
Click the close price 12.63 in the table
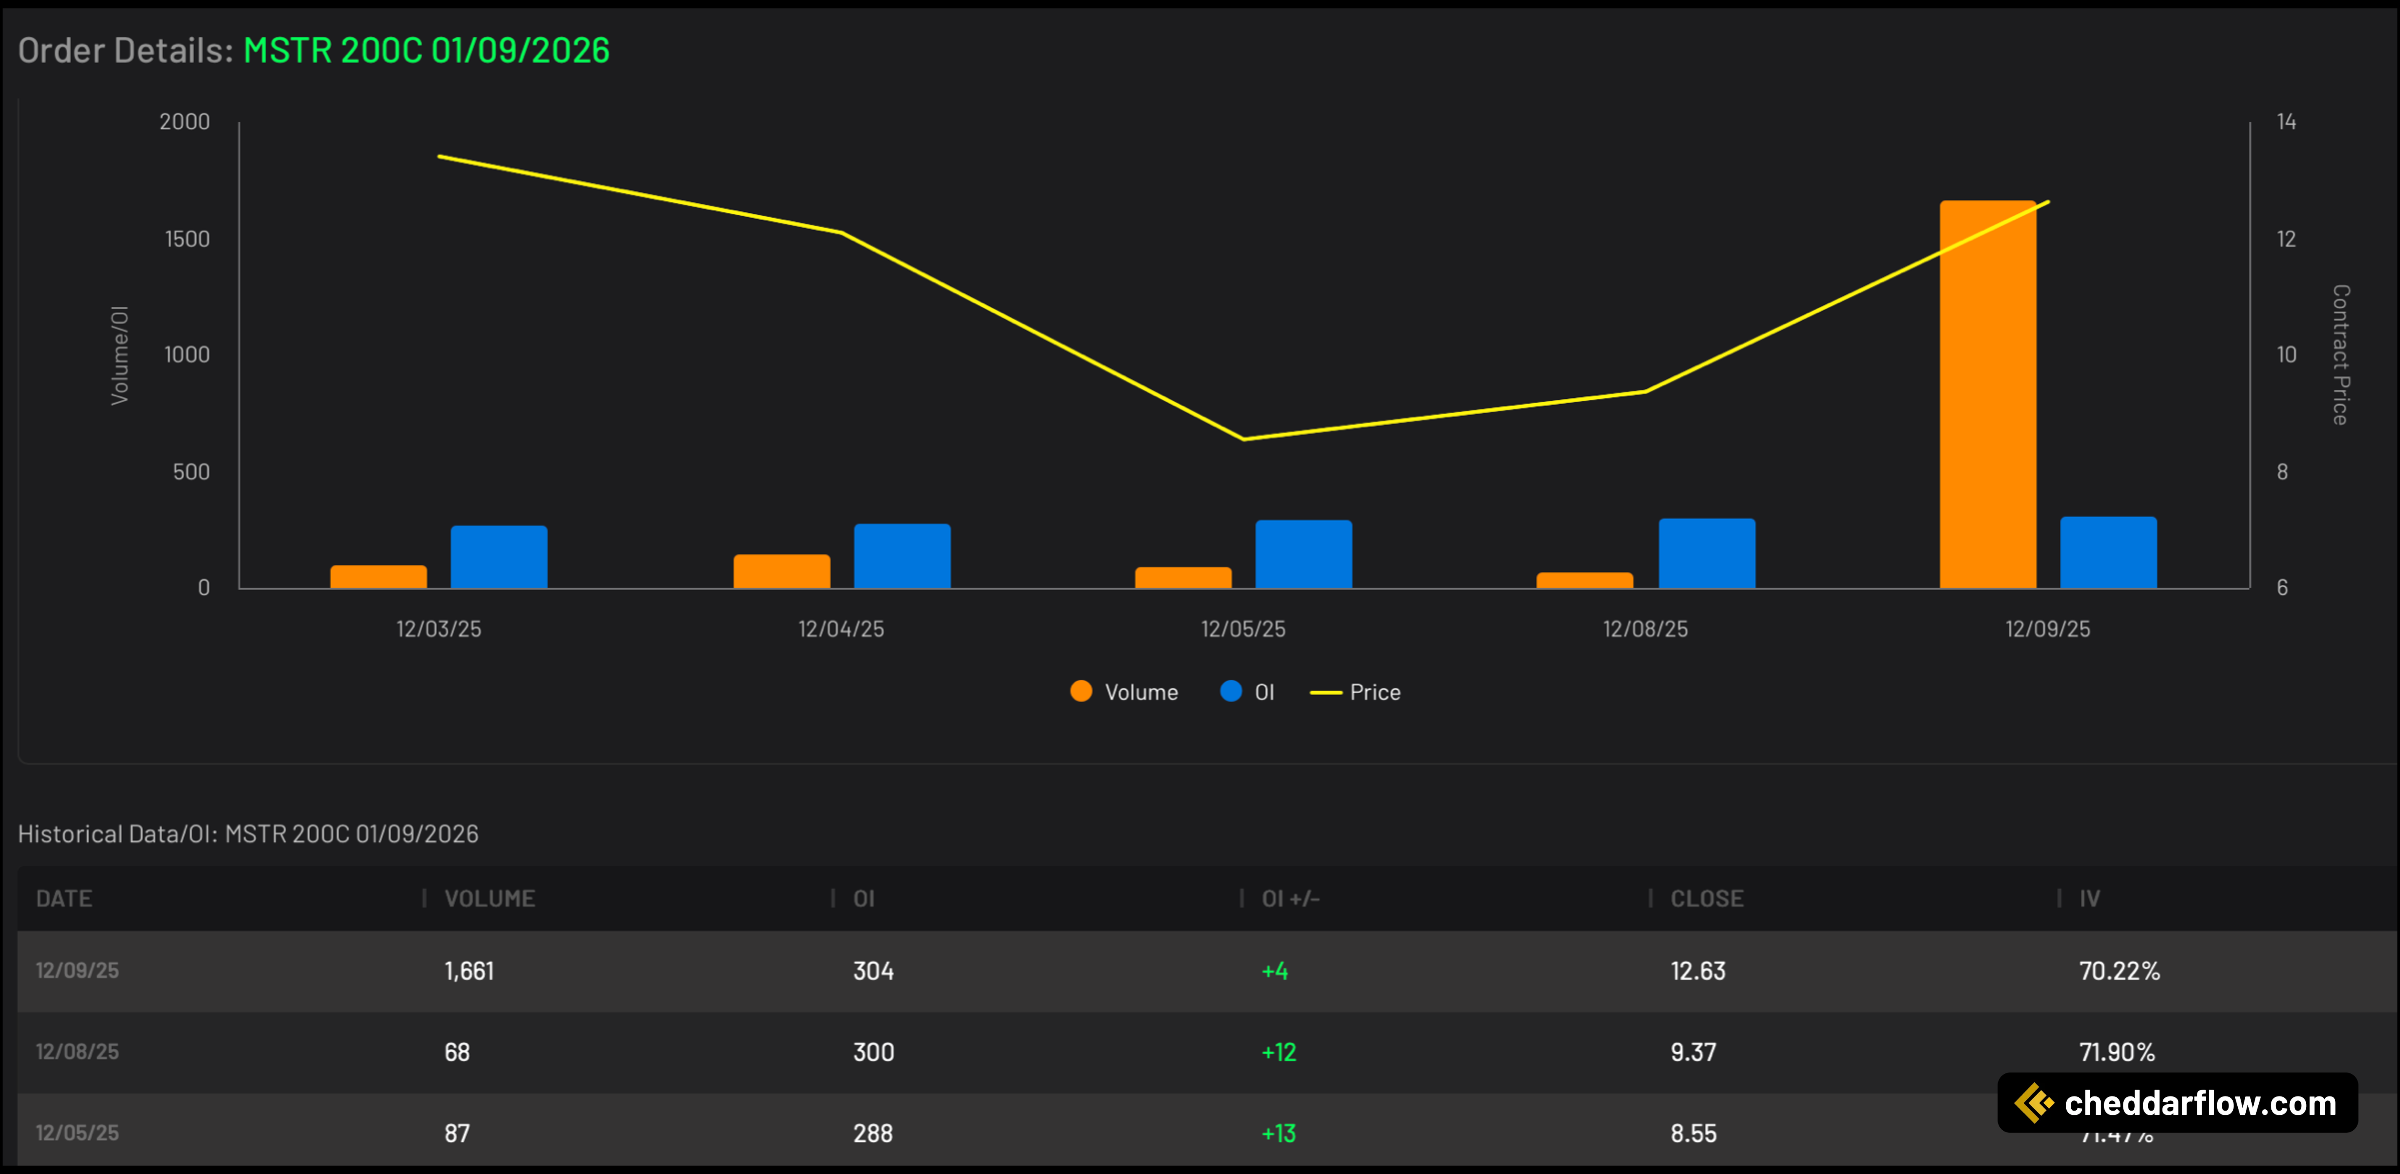[x=1698, y=970]
